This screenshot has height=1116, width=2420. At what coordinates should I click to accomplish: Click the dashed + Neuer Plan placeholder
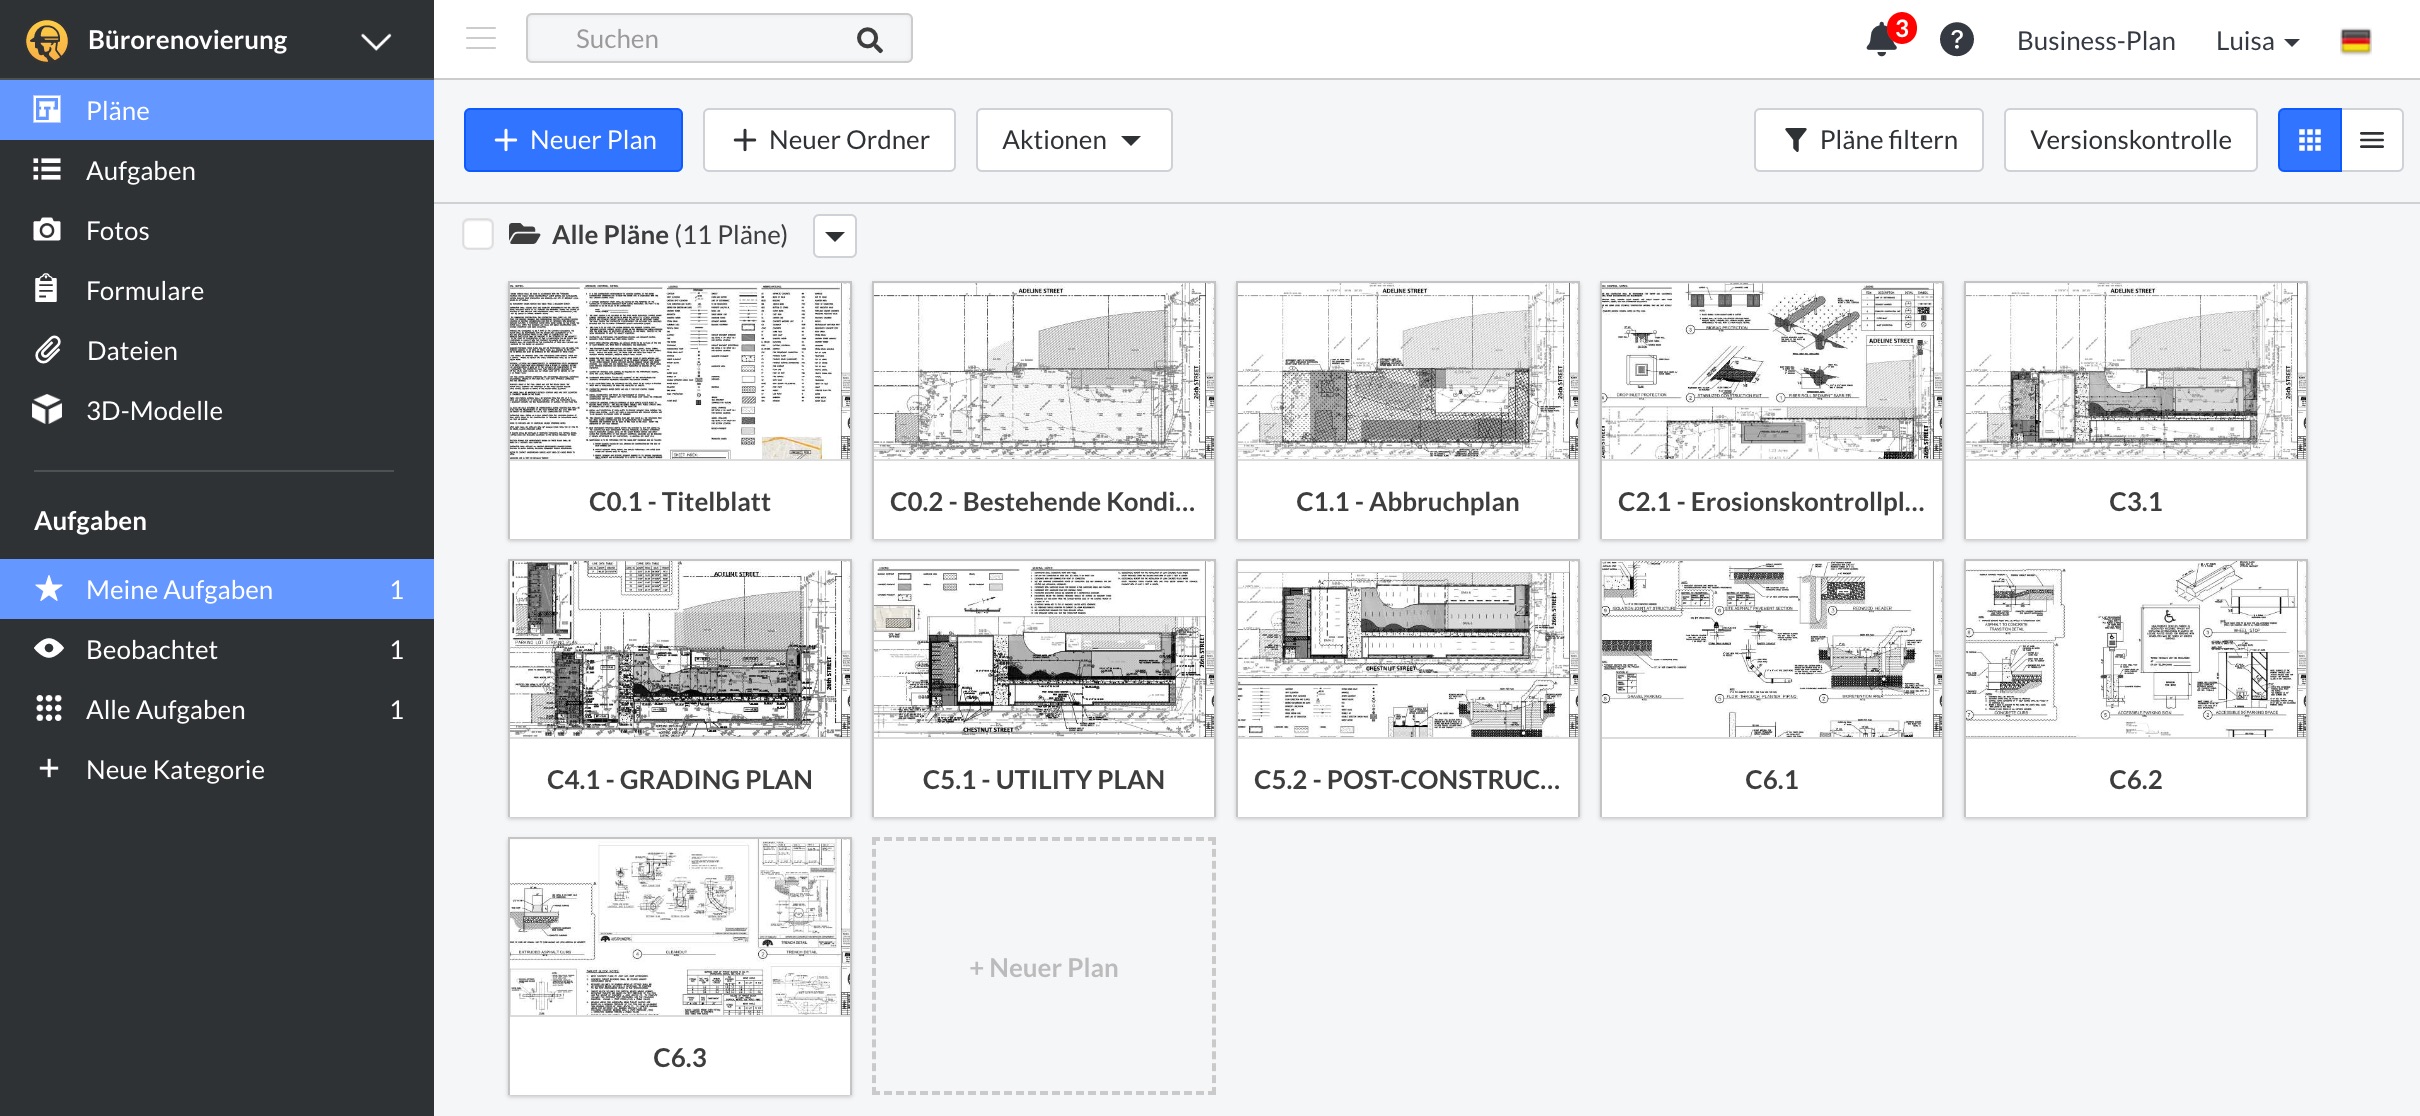point(1043,967)
